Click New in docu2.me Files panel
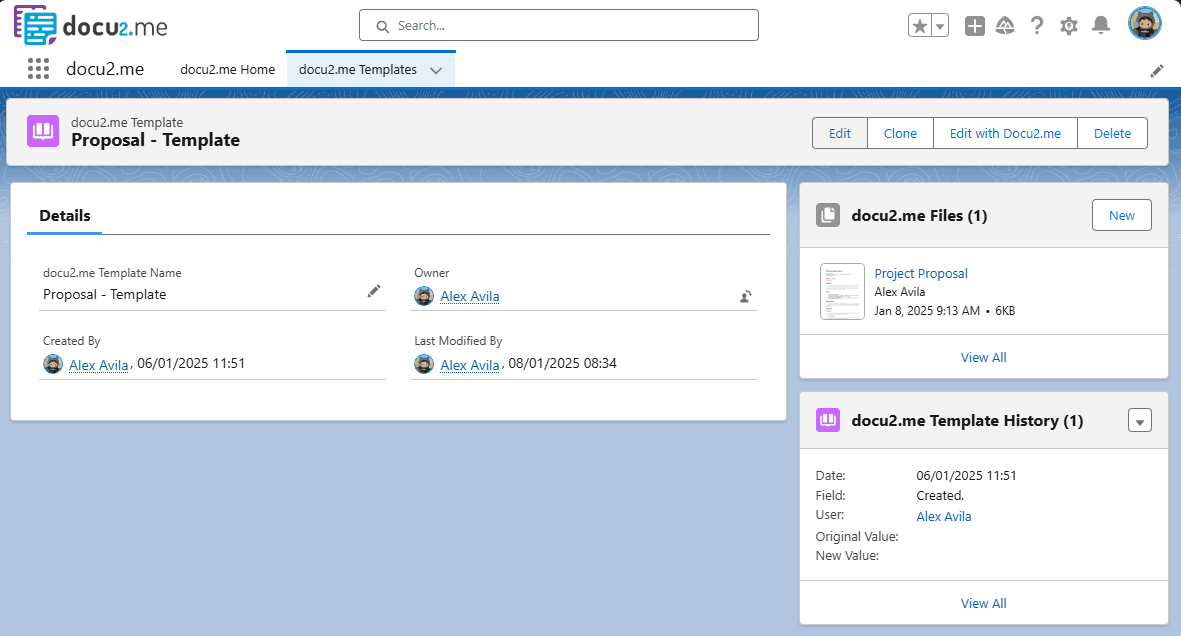 pyautogui.click(x=1121, y=216)
